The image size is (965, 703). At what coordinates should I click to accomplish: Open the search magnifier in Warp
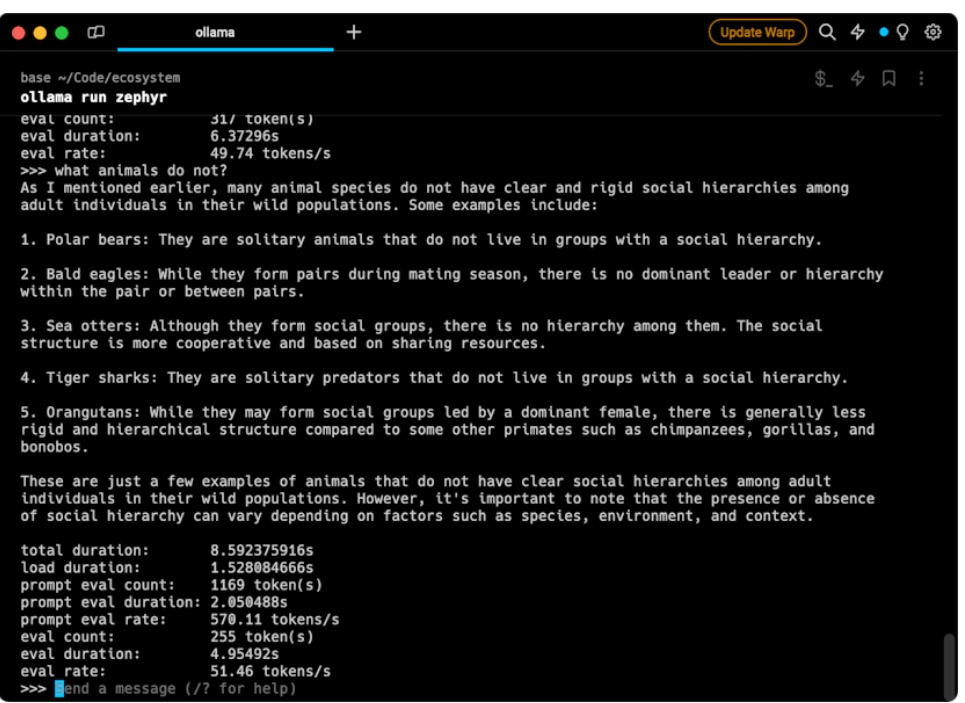[827, 32]
